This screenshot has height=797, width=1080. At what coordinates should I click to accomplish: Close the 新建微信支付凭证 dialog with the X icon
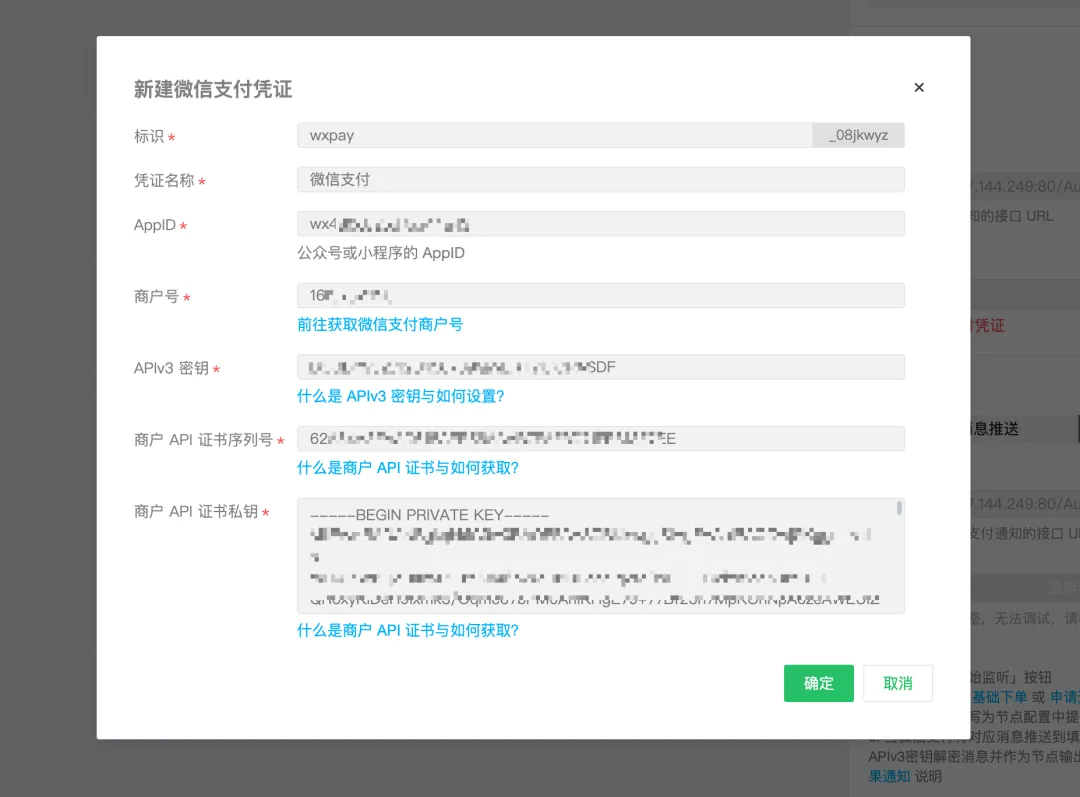coord(919,87)
